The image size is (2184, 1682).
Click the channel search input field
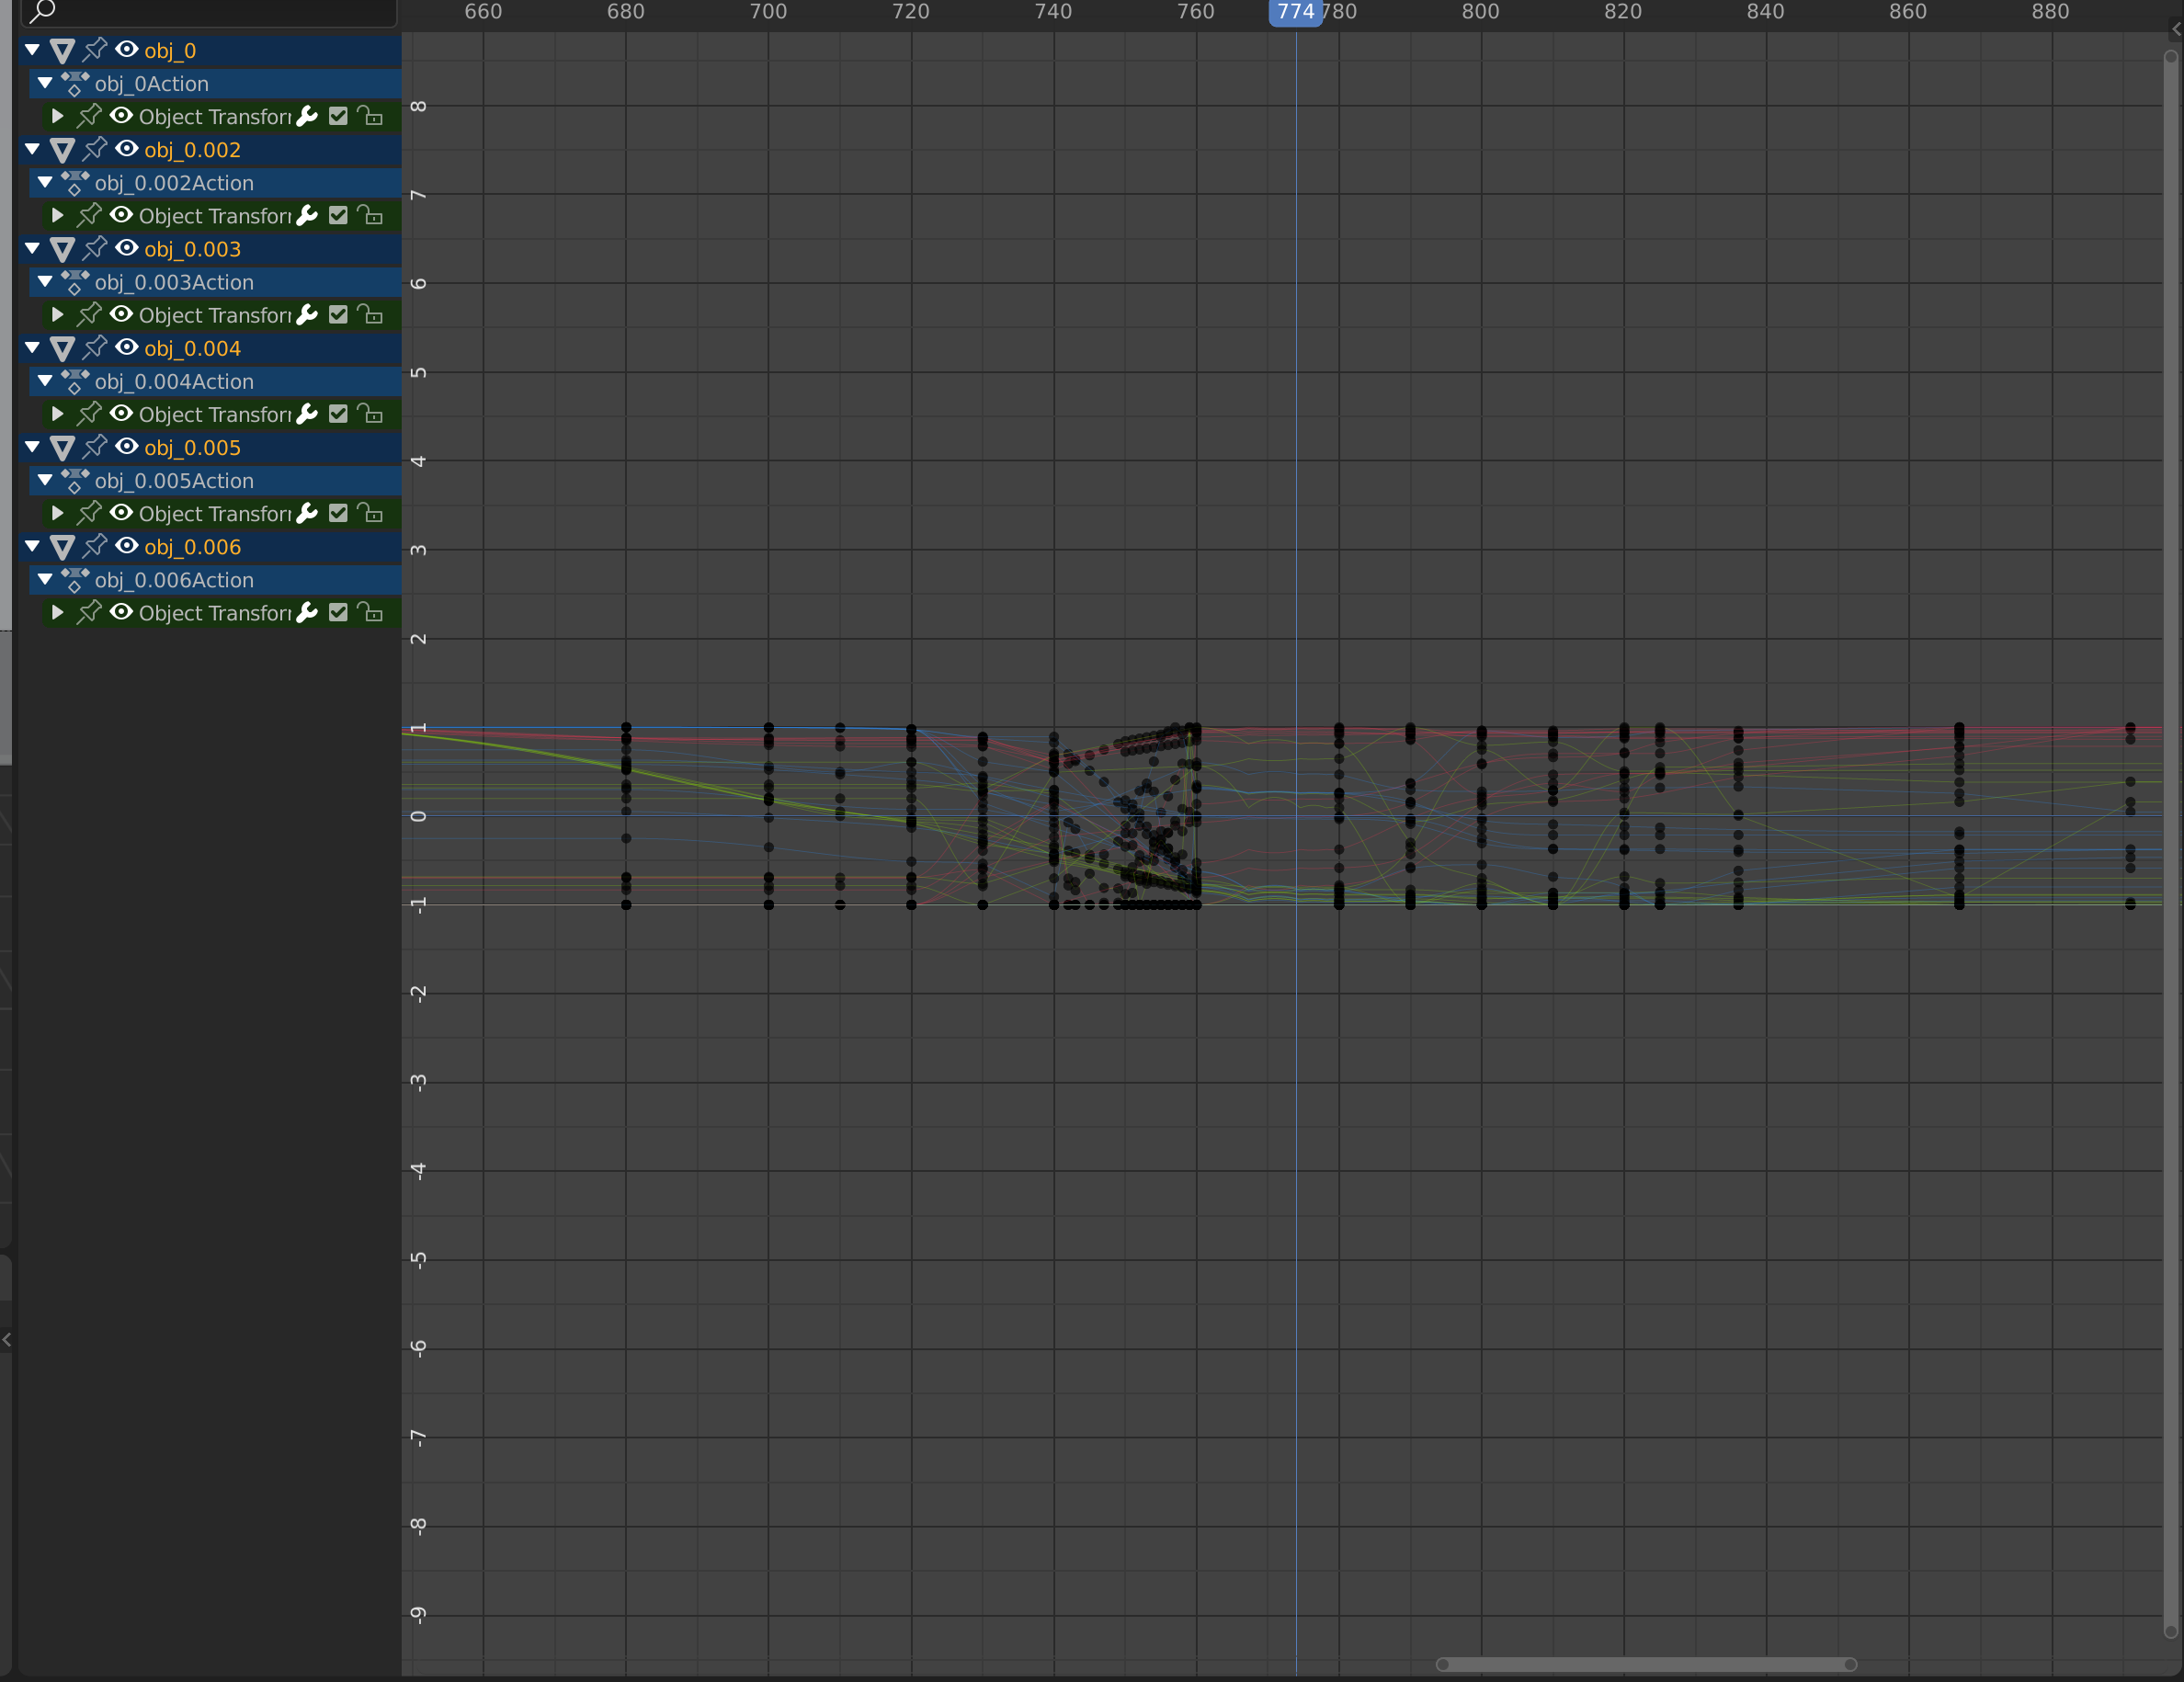click(x=210, y=13)
